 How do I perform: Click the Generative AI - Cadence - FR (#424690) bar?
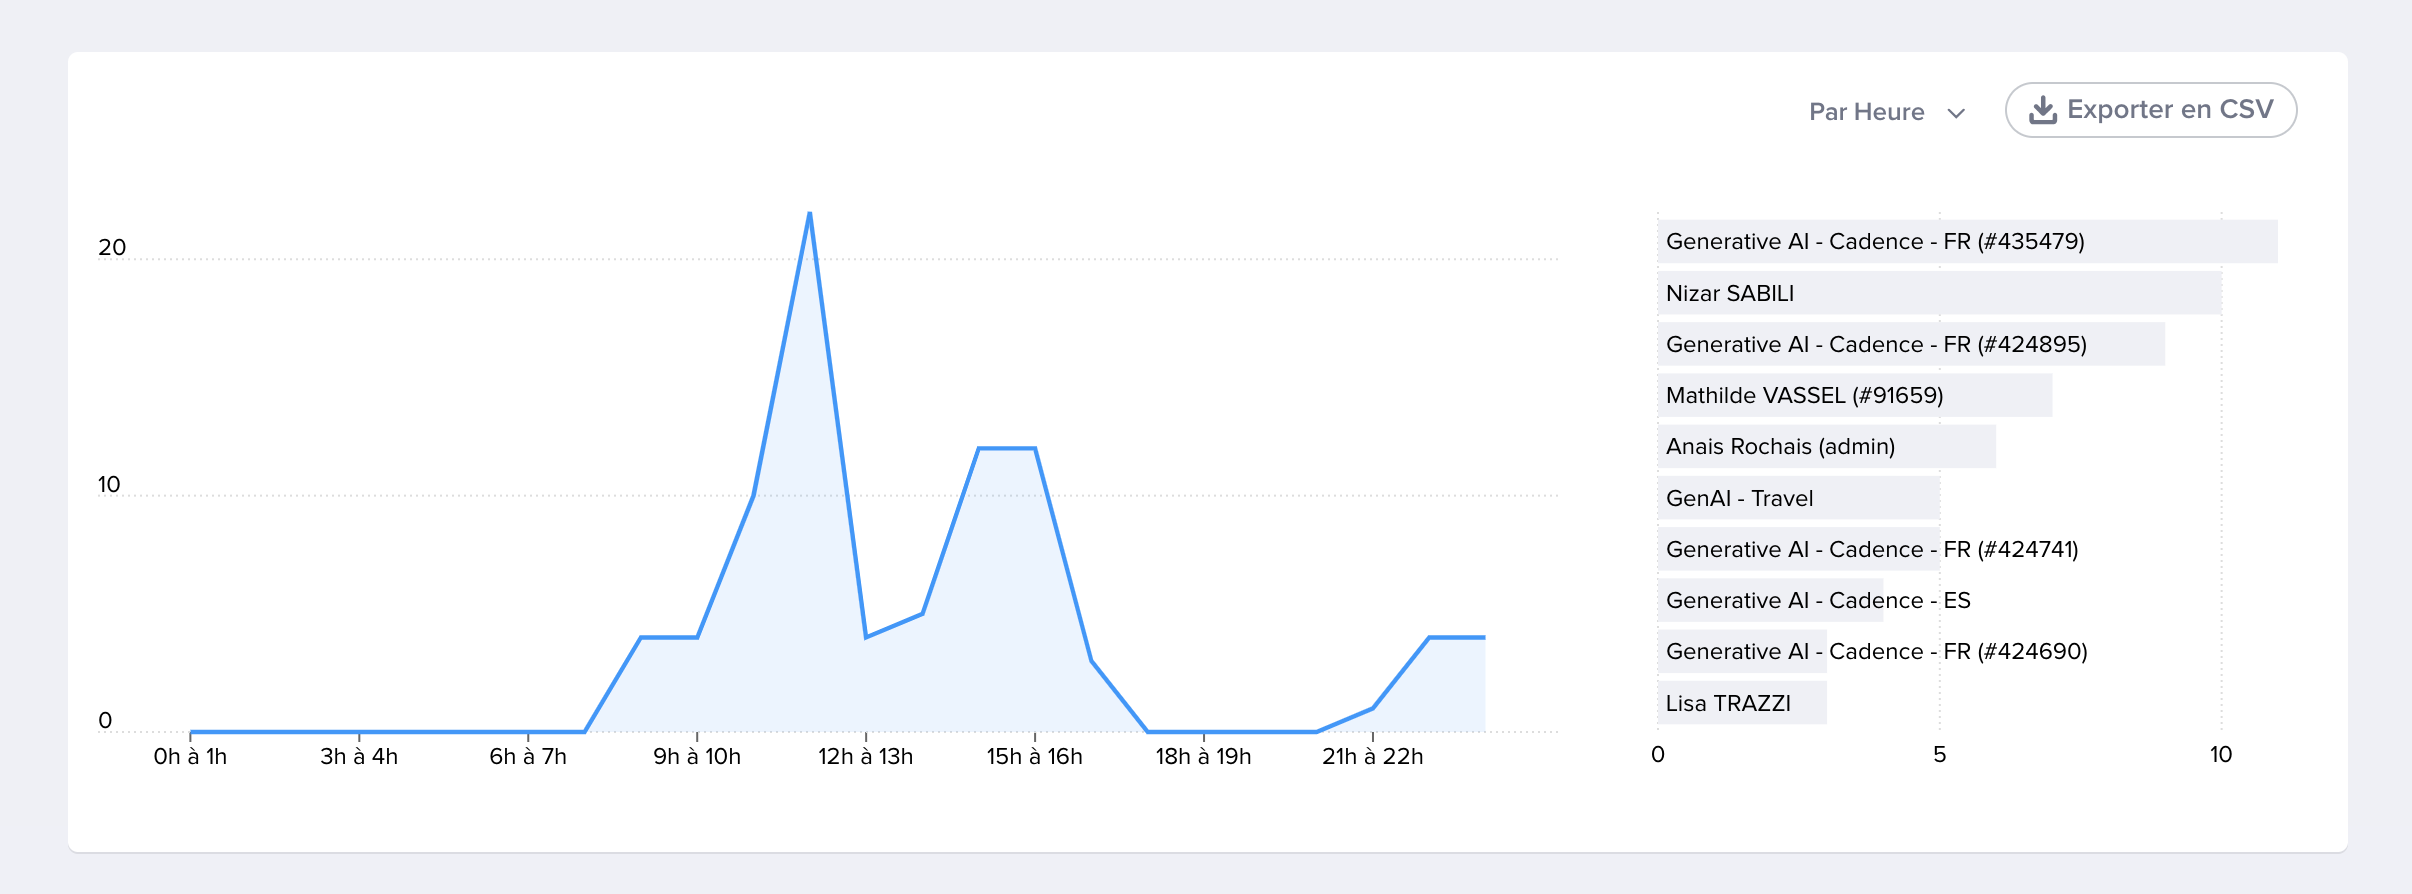tap(1742, 651)
